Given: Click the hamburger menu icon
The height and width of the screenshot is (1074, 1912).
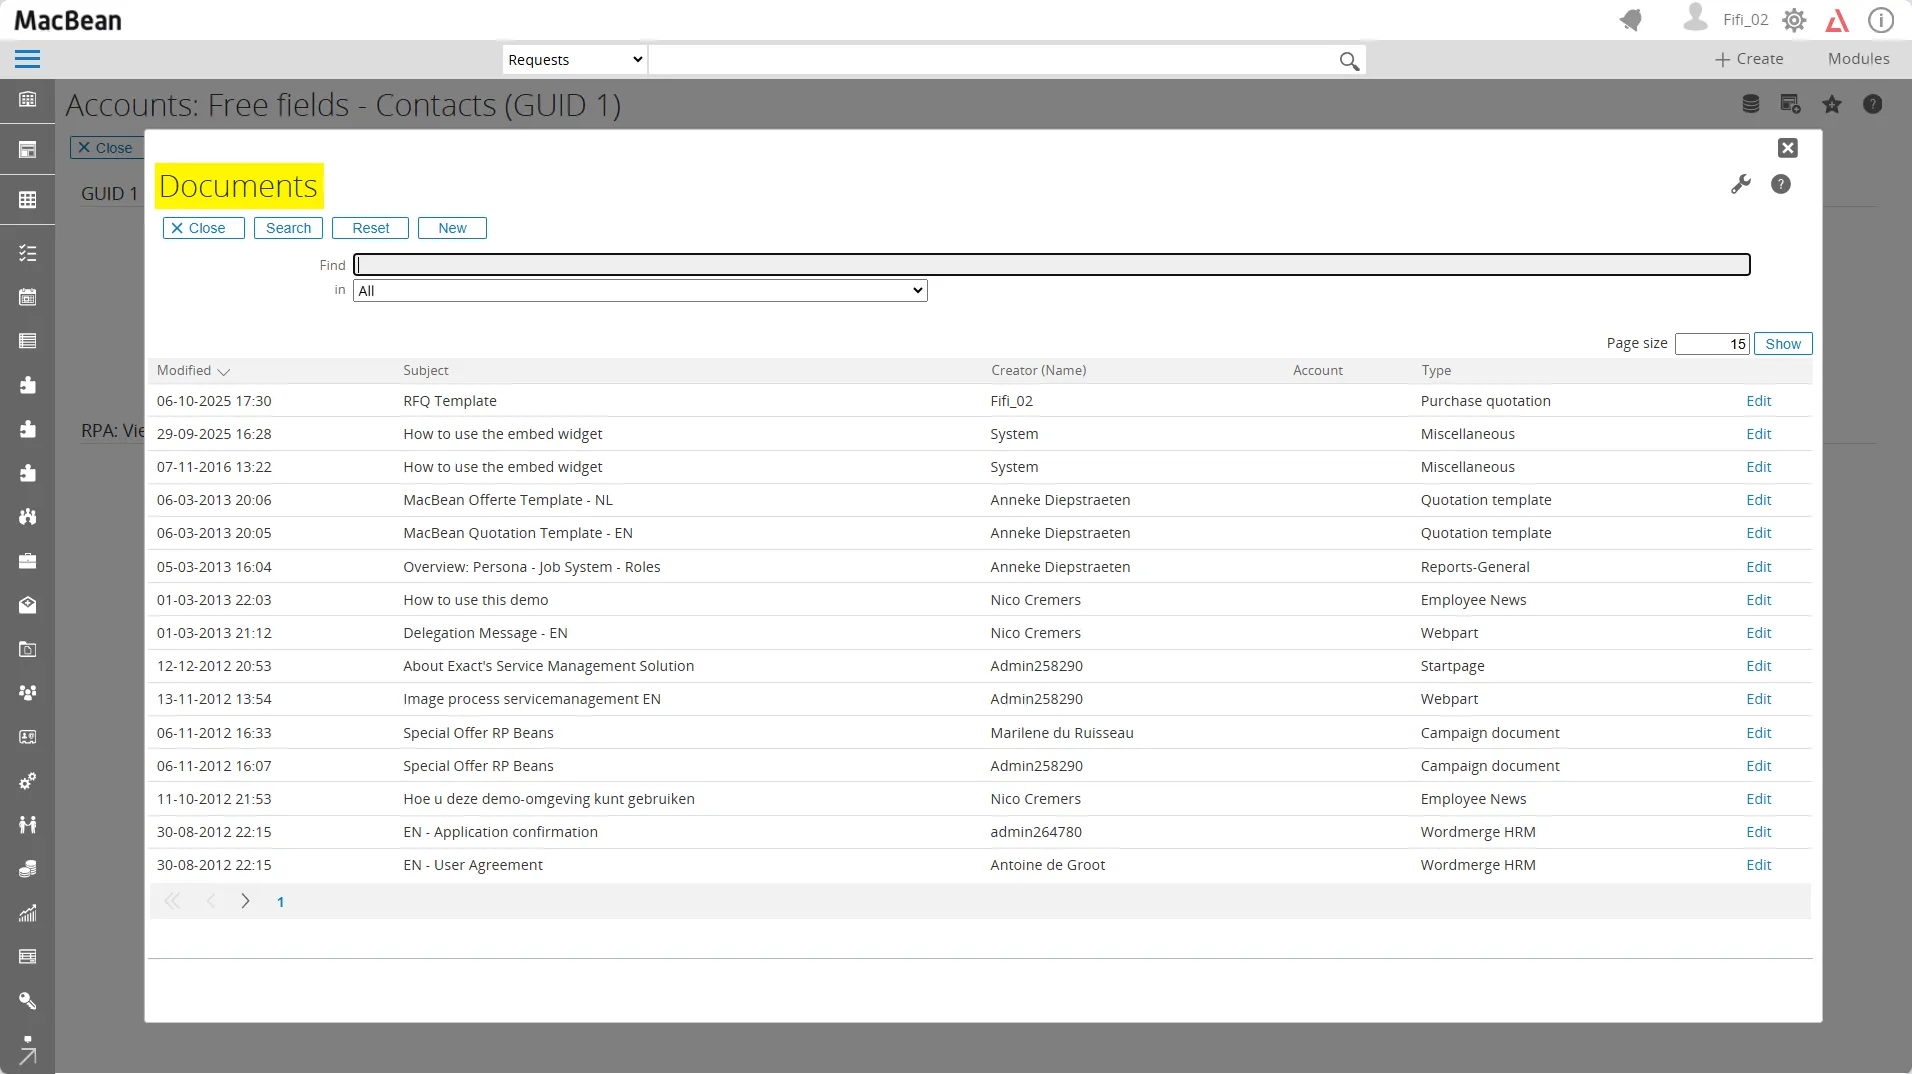Looking at the screenshot, I should tap(27, 59).
